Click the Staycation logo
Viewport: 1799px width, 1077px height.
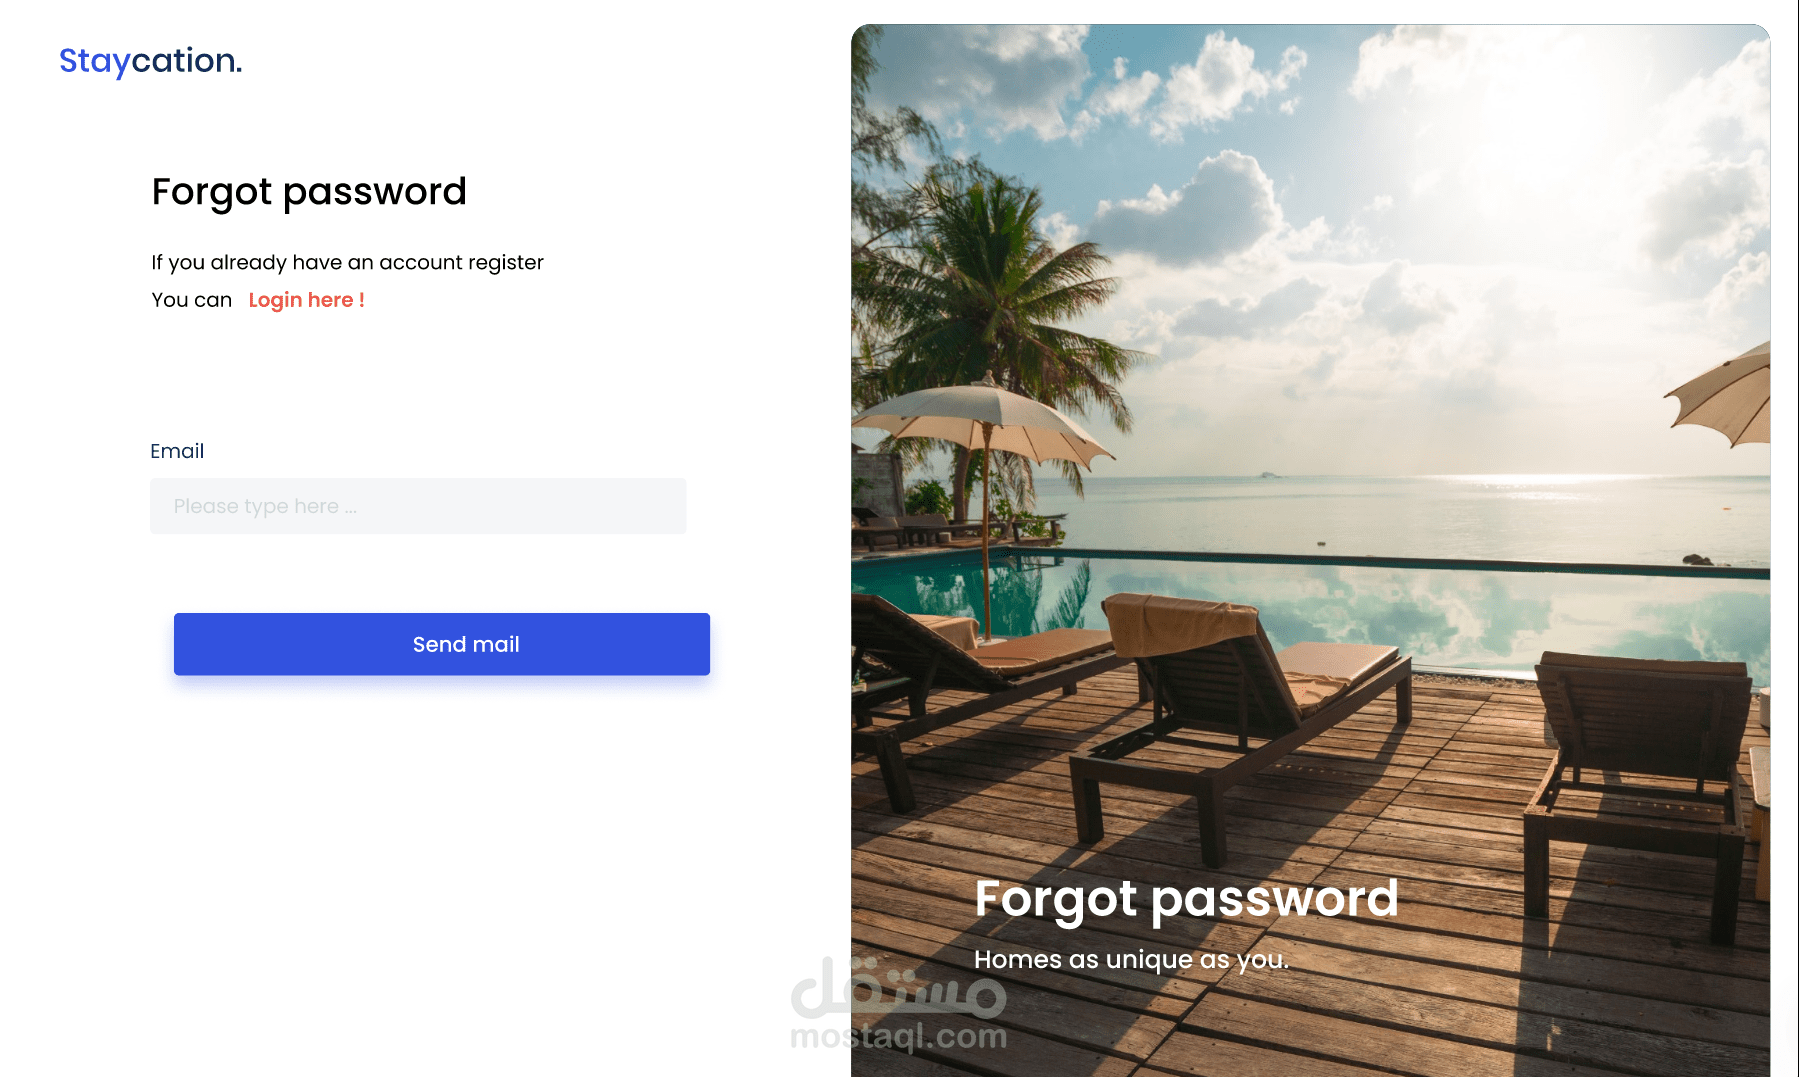(150, 61)
